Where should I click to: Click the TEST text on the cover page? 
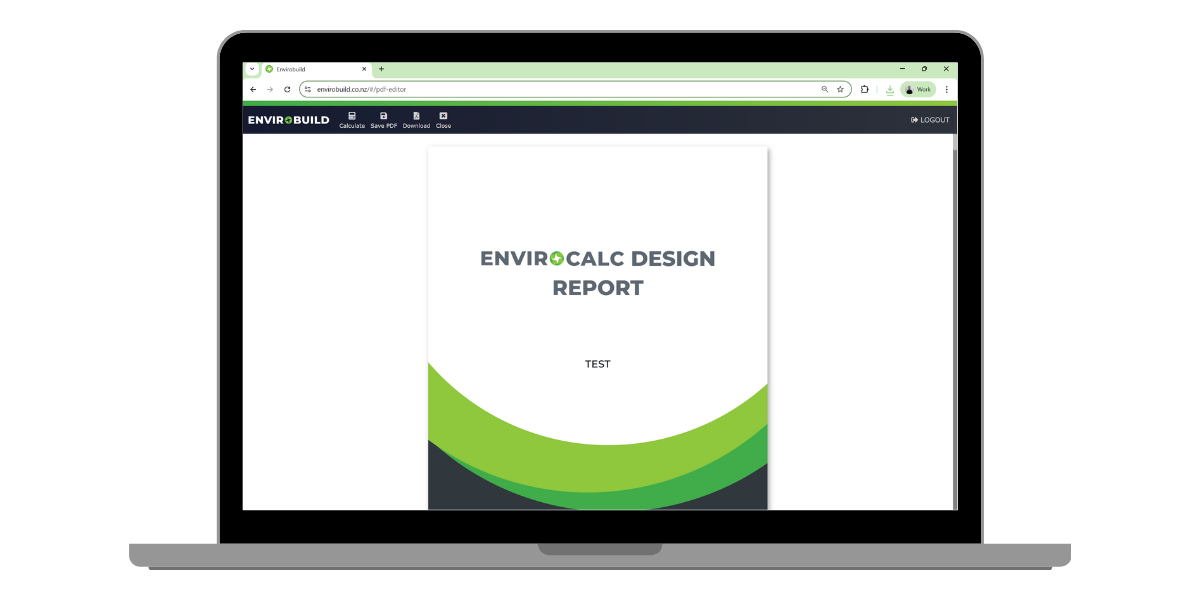click(x=598, y=364)
